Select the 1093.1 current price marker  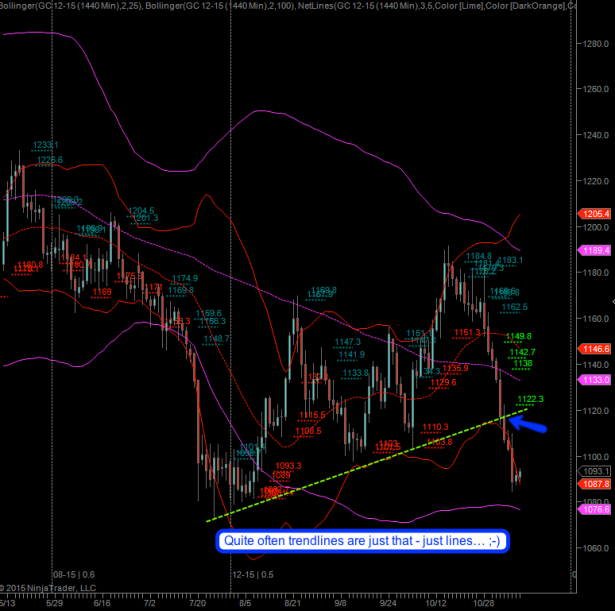(597, 470)
